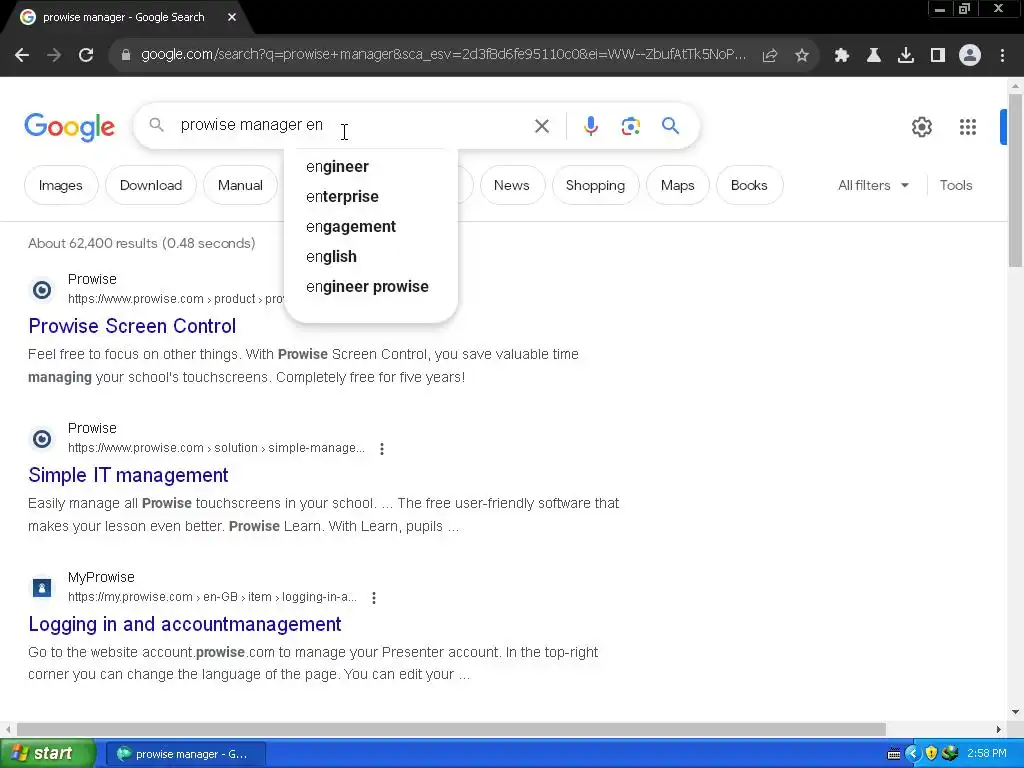Switch to the Maps tab
Screen dimensions: 1024x768
coord(677,185)
